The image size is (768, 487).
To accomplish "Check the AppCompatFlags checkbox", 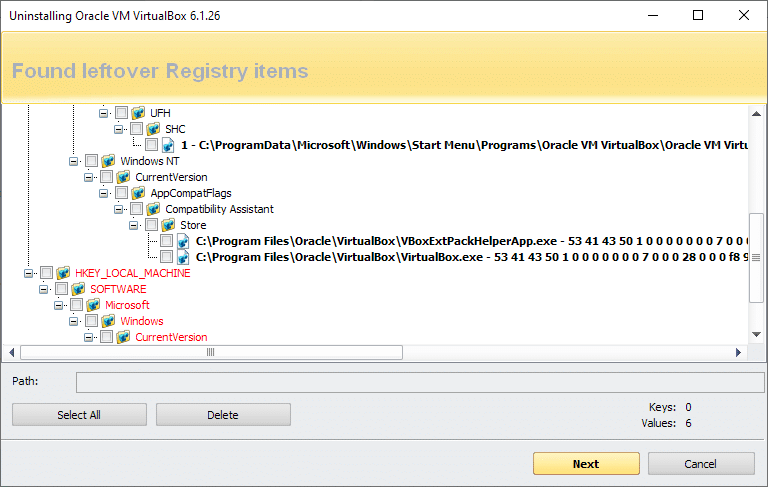I will coord(121,193).
